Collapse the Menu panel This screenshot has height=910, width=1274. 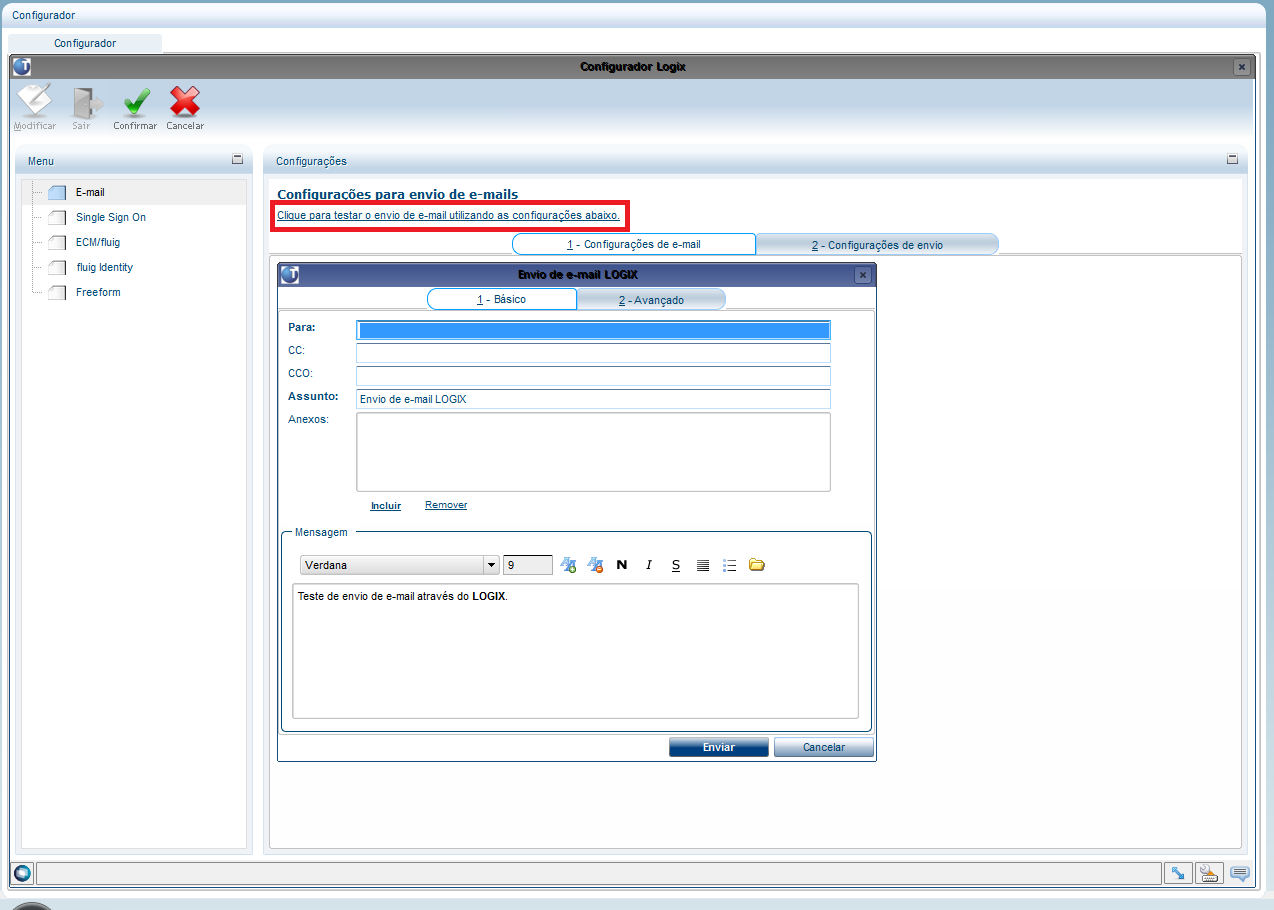pos(237,159)
